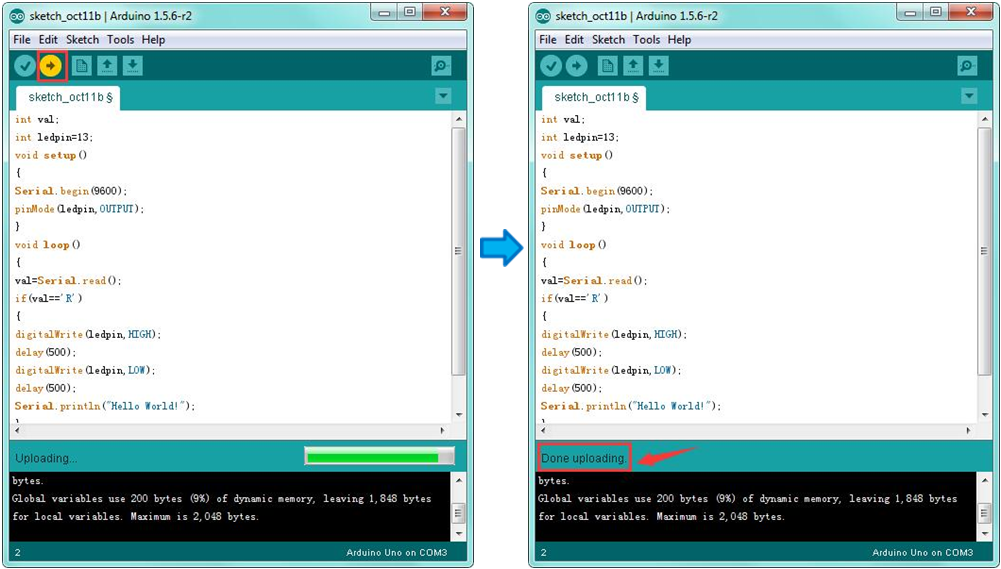Click 'Arduino Uno on COM3' in right window
The image size is (1001, 569).
click(x=922, y=552)
